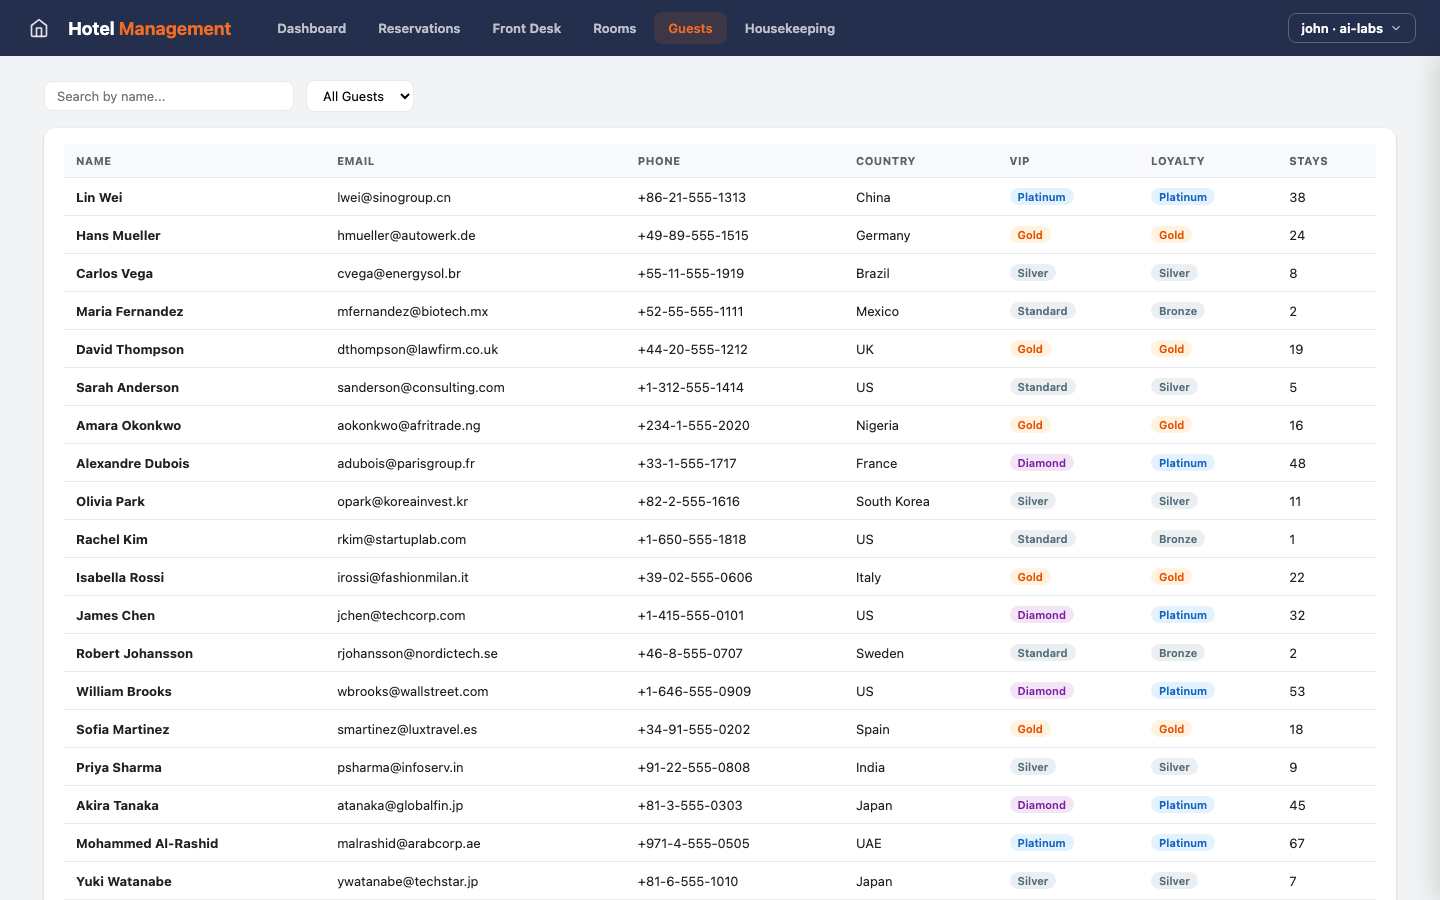Viewport: 1440px width, 900px height.
Task: Navigate to the Housekeeping tab
Action: (x=789, y=28)
